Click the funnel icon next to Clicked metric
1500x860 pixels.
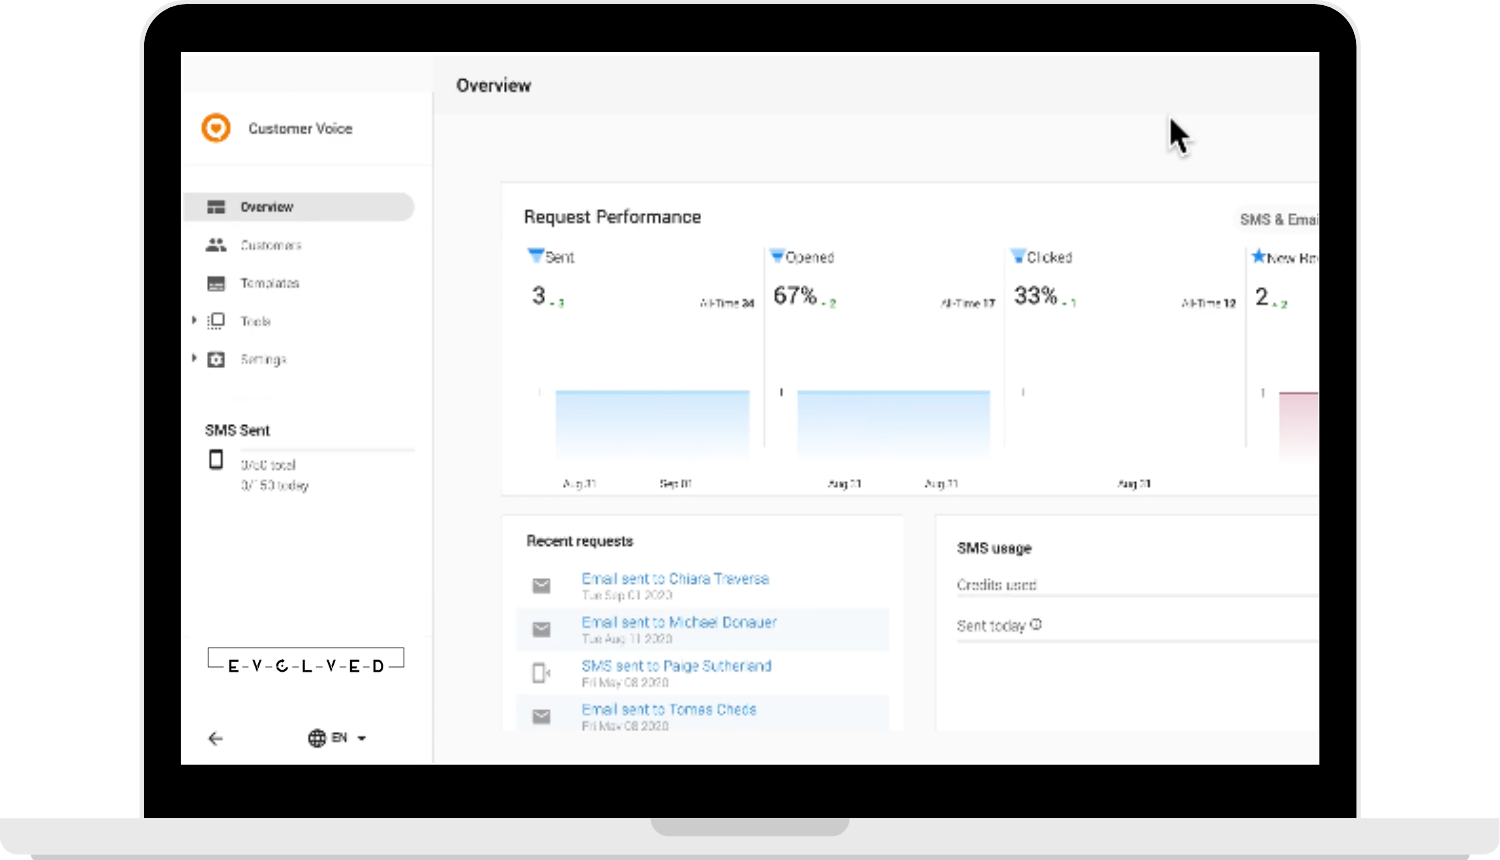point(1019,256)
